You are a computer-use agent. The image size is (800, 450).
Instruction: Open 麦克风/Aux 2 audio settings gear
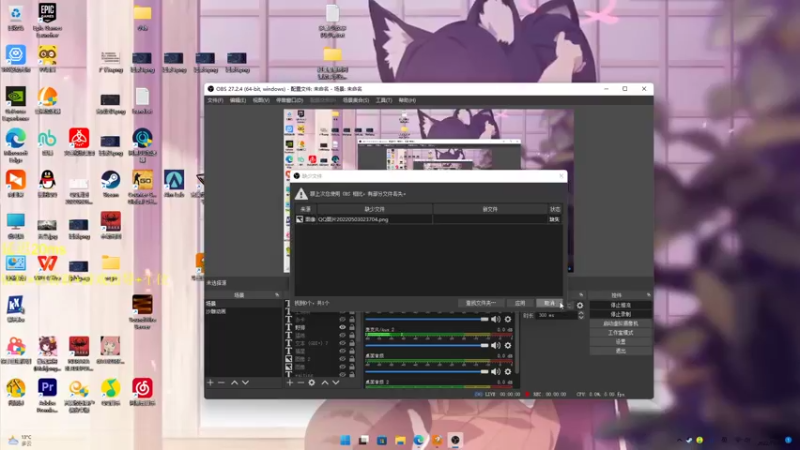point(508,345)
